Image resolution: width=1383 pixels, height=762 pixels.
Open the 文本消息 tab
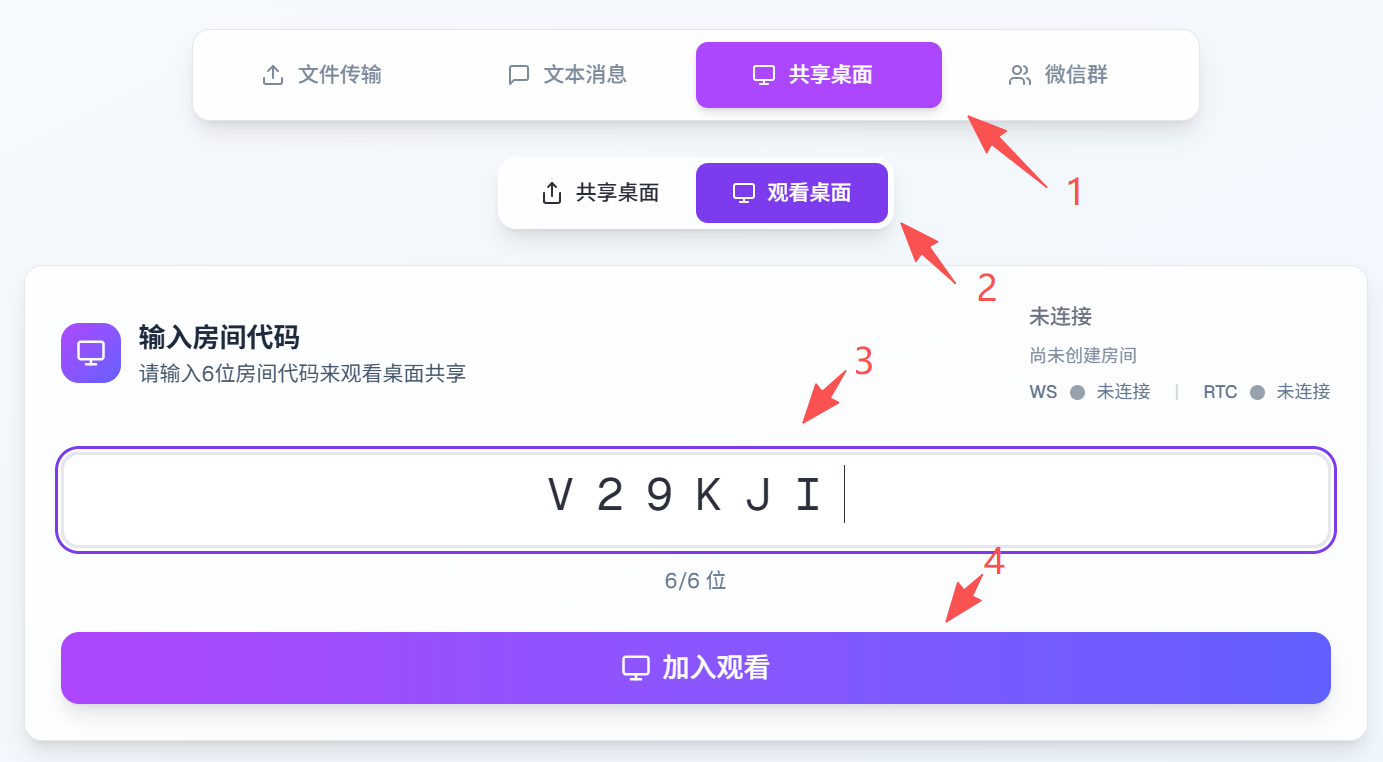(x=567, y=75)
